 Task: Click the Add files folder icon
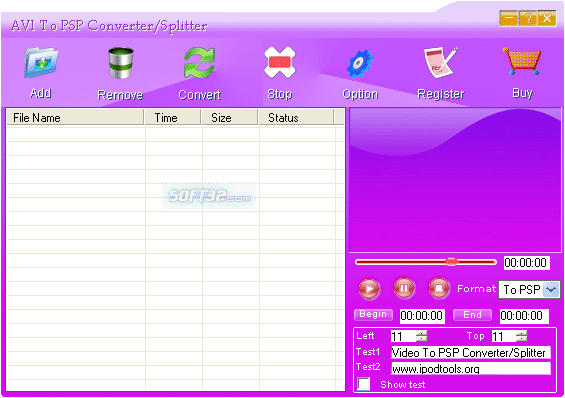coord(41,63)
